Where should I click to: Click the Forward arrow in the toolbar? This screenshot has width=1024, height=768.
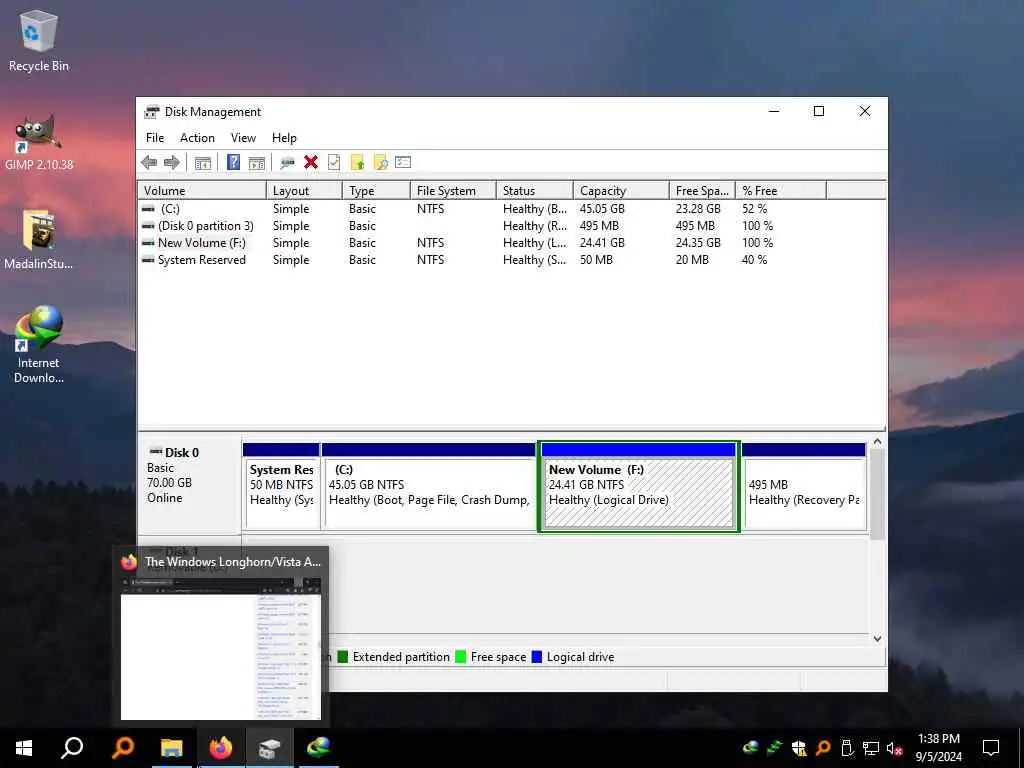[172, 163]
